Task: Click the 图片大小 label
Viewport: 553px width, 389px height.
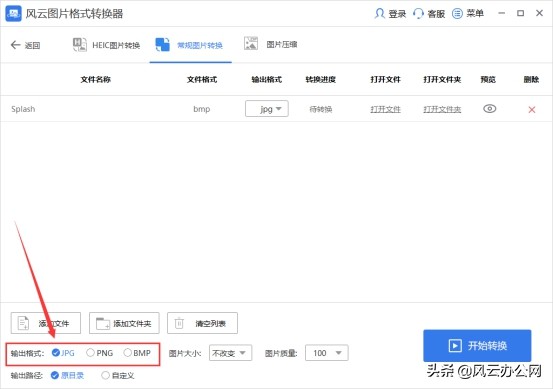Action: (x=185, y=353)
